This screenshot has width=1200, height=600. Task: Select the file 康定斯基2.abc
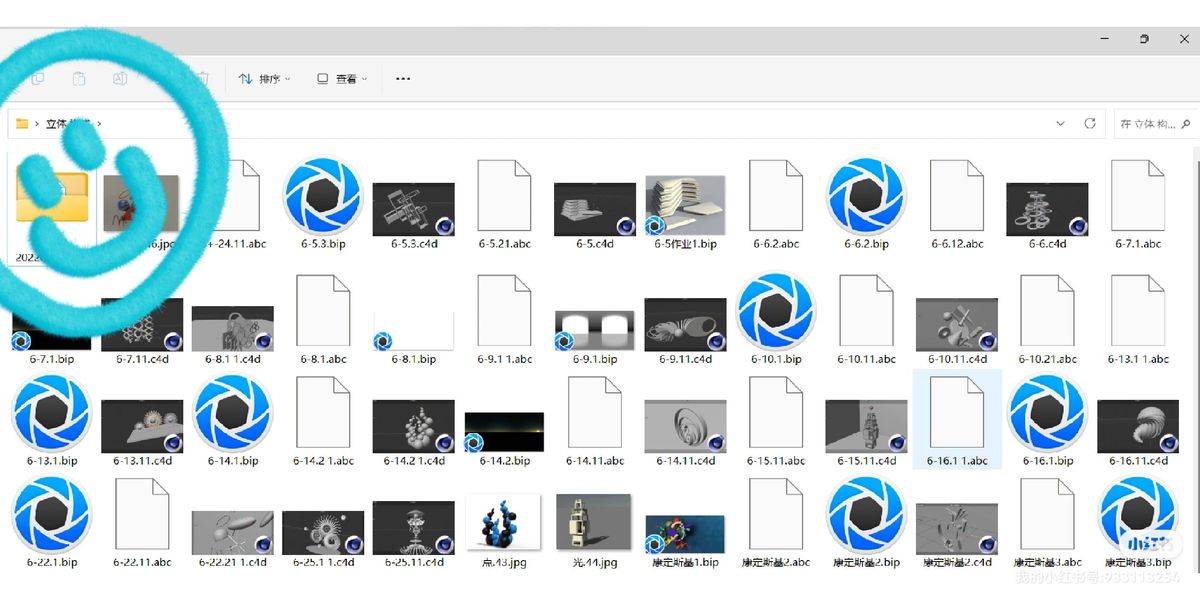(776, 522)
